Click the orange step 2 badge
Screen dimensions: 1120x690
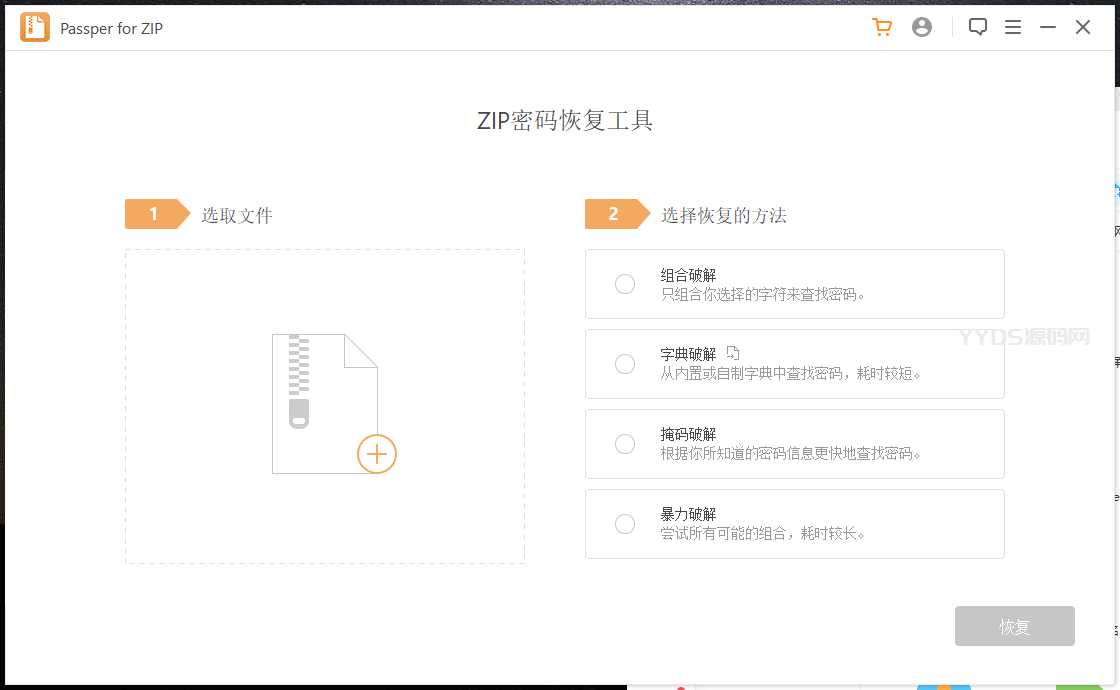click(x=615, y=214)
